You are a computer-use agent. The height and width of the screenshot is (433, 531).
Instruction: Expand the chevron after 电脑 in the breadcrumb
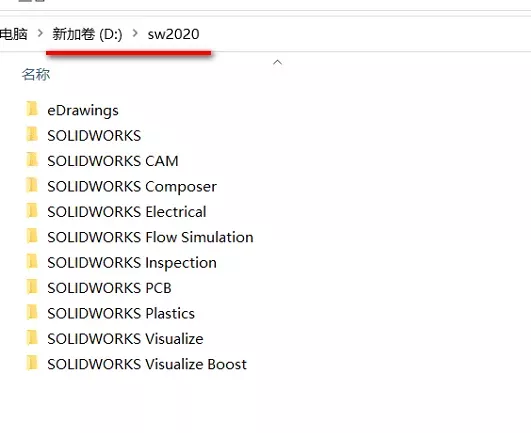(40, 33)
